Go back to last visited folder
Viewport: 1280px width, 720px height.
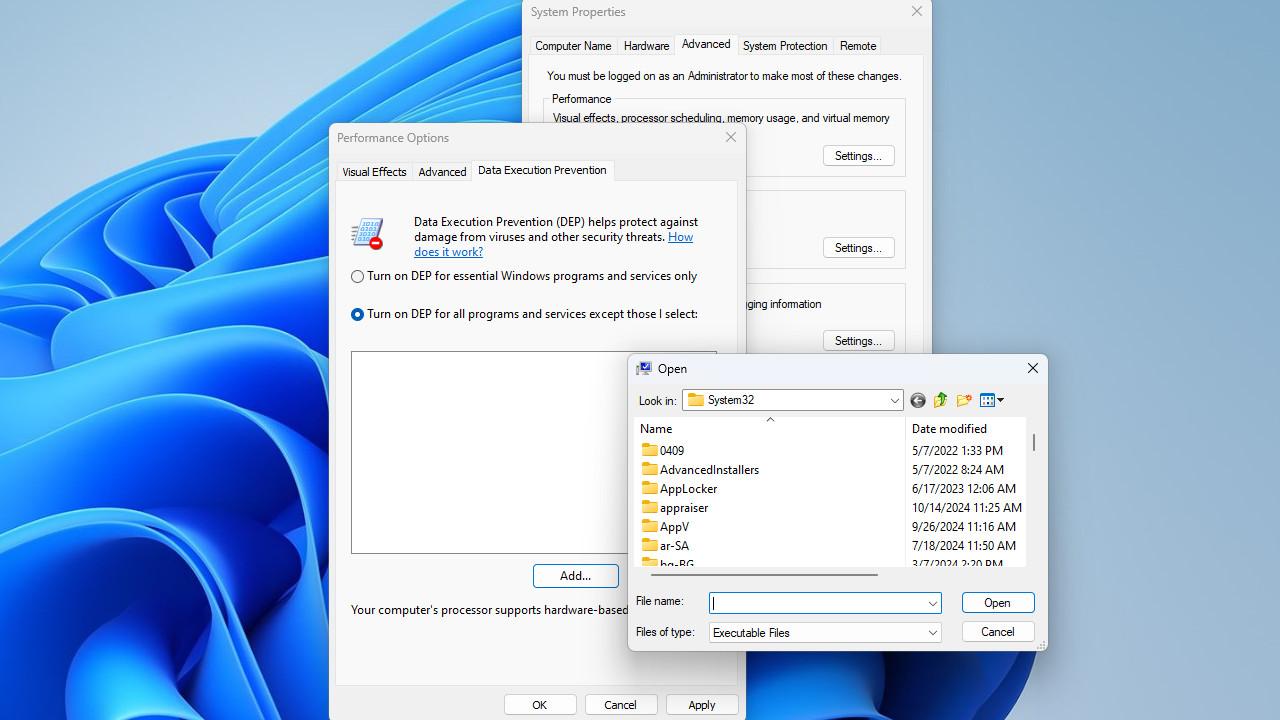[x=918, y=401]
